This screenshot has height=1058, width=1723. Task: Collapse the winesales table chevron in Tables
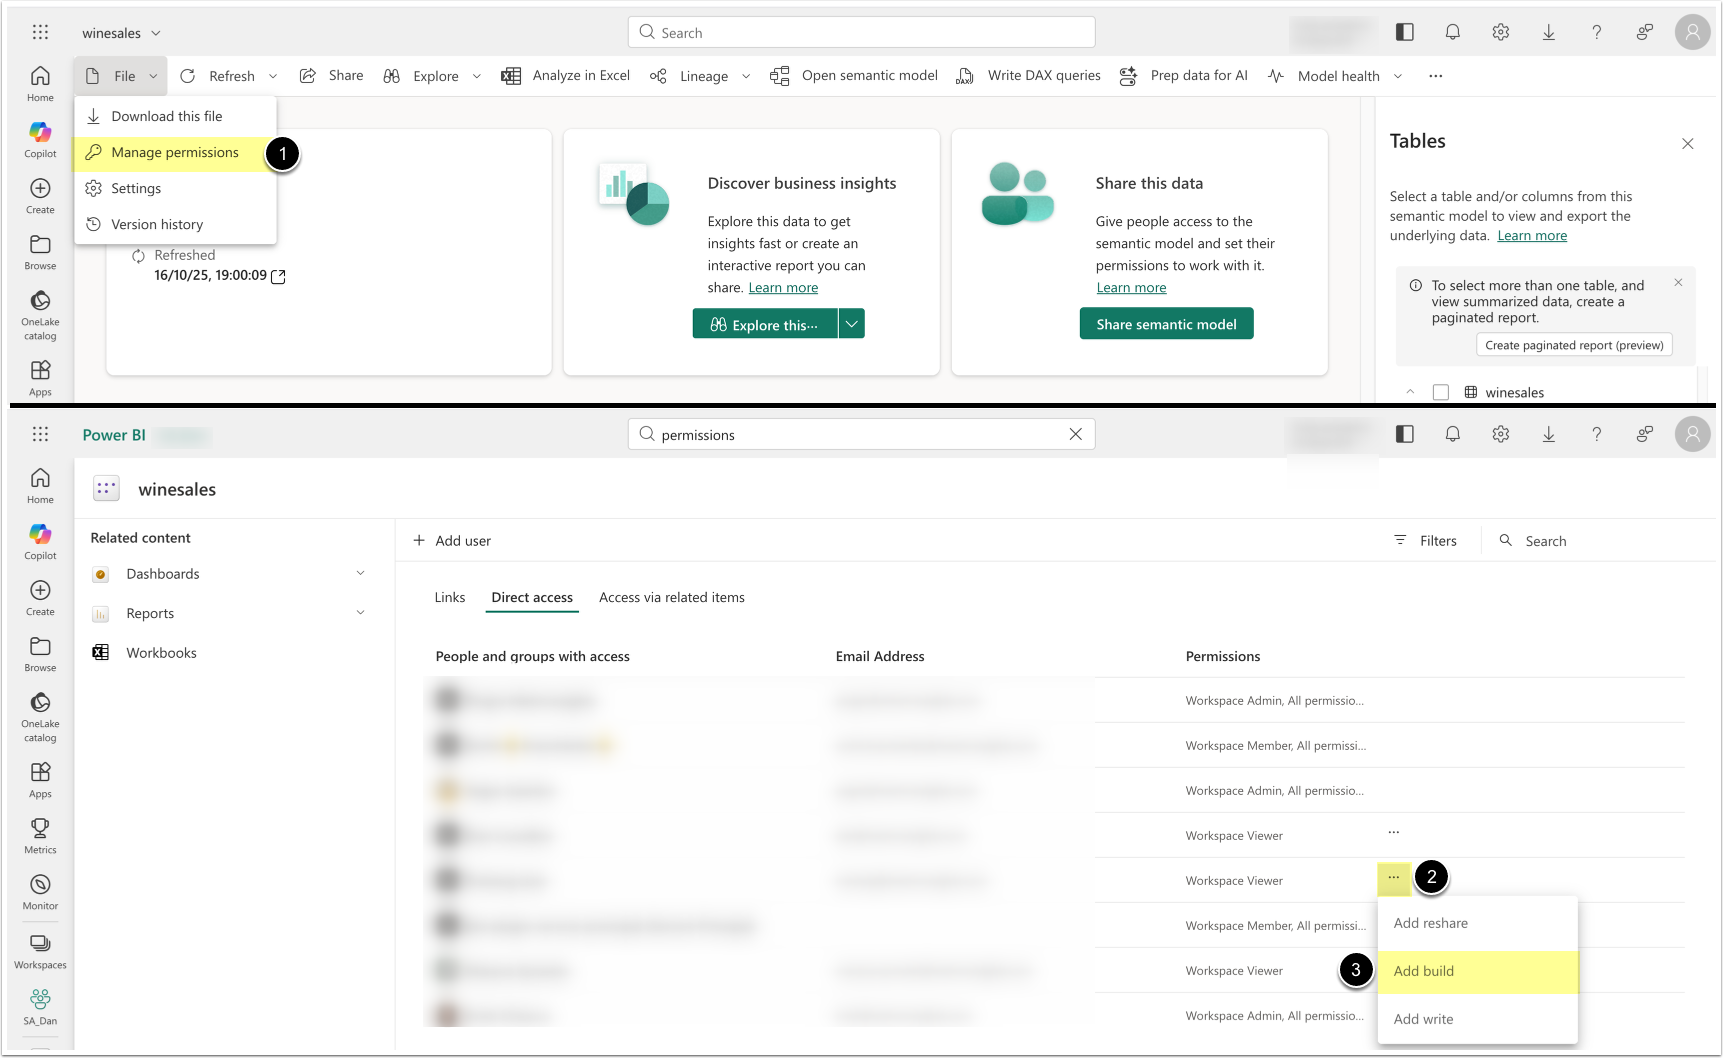(x=1410, y=392)
